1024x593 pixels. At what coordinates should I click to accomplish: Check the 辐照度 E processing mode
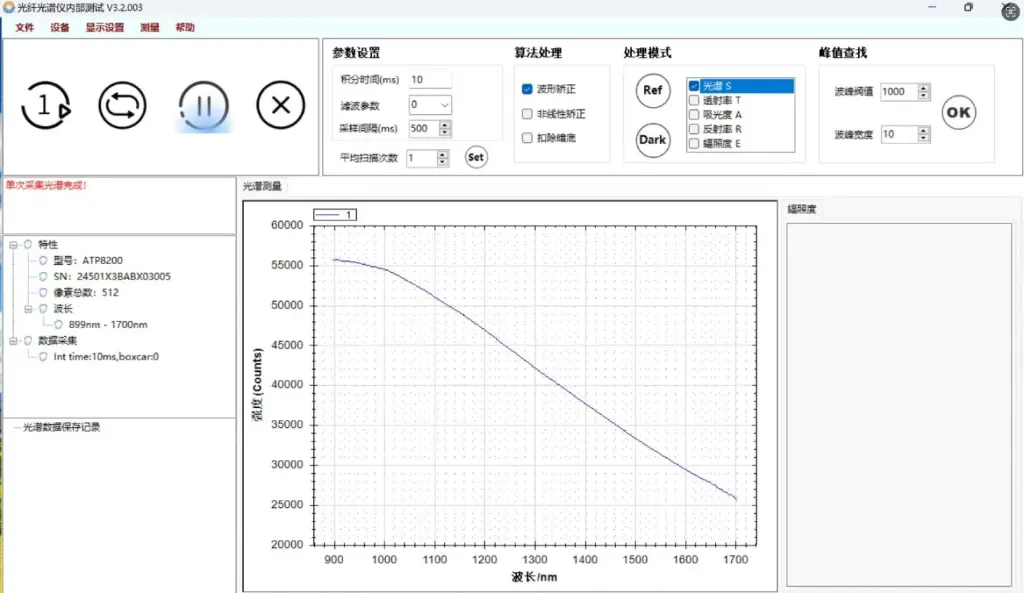[694, 144]
